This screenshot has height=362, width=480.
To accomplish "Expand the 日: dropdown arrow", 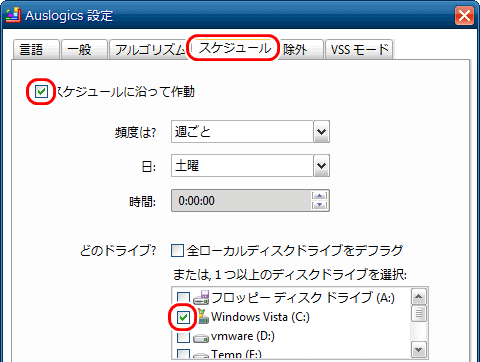I will (x=321, y=165).
